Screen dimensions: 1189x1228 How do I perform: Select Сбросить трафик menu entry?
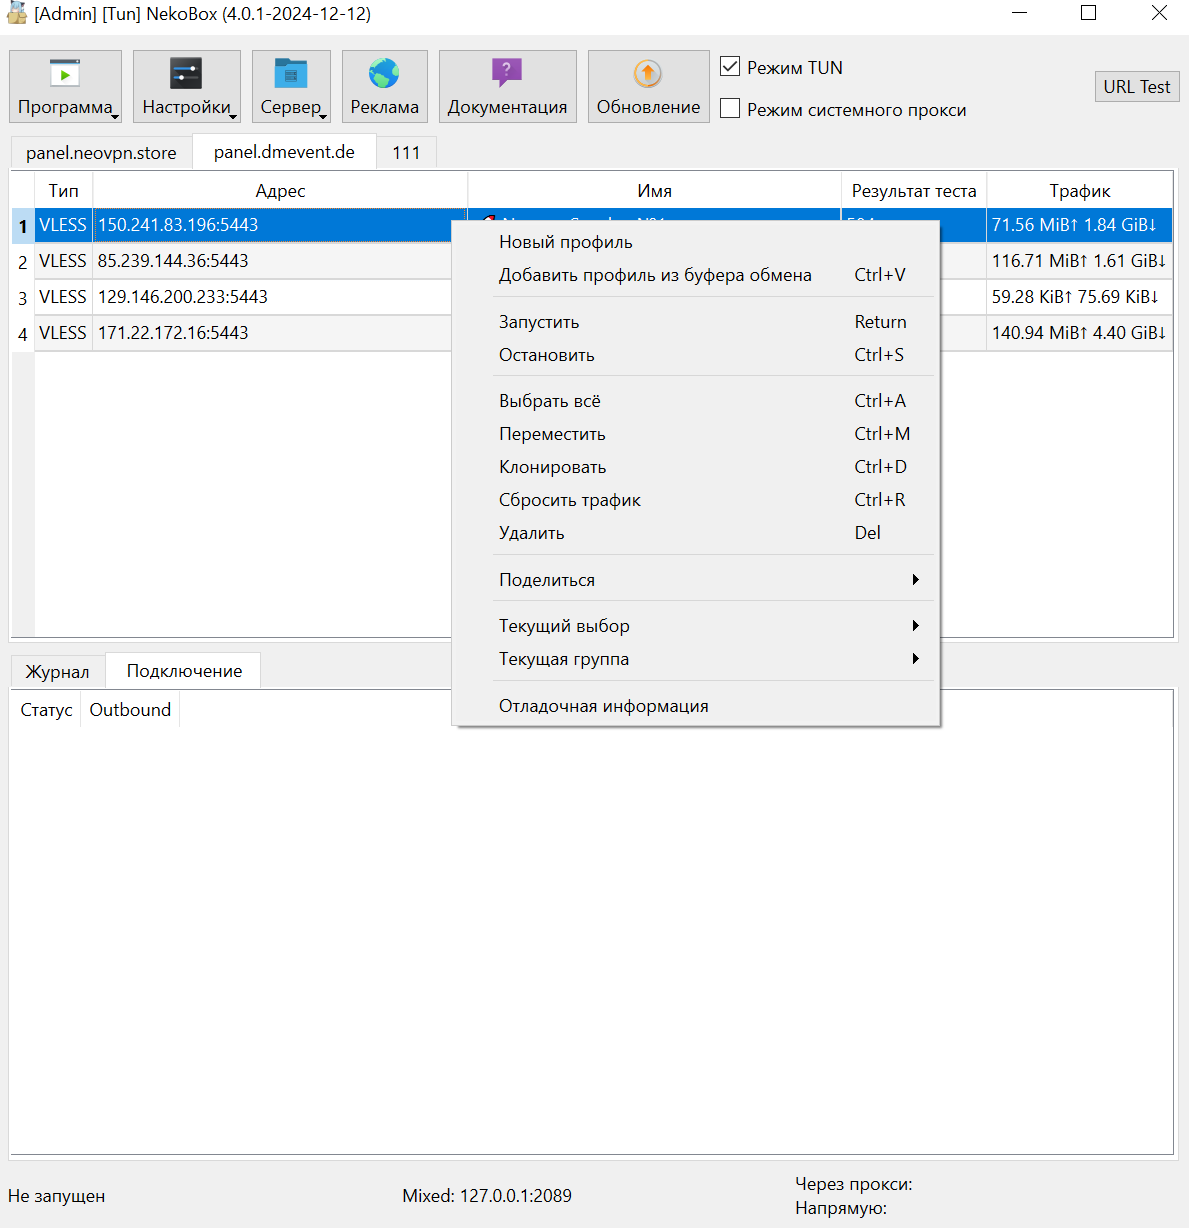click(x=696, y=500)
